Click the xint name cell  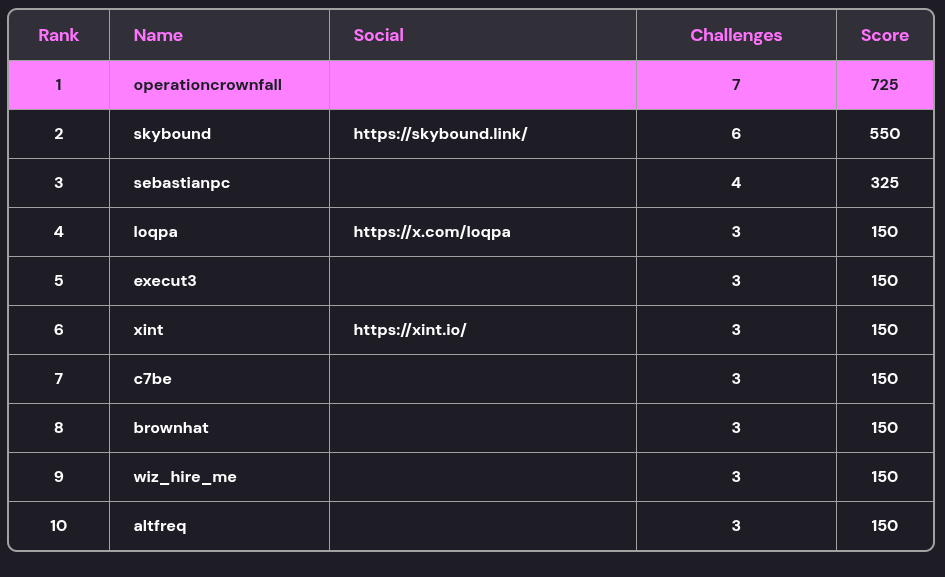tap(149, 330)
